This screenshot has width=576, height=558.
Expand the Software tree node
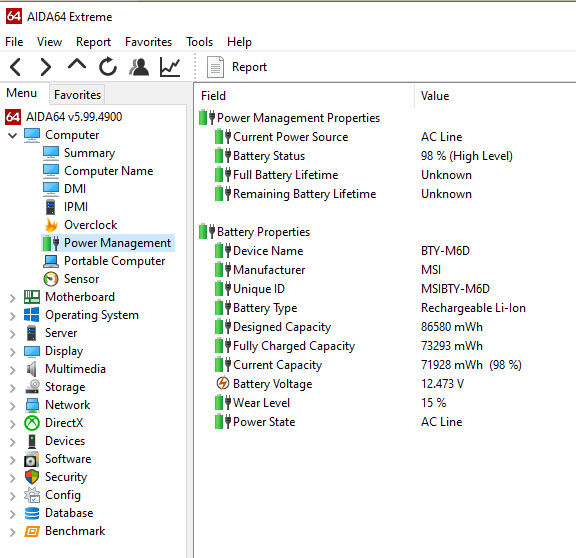coord(12,460)
